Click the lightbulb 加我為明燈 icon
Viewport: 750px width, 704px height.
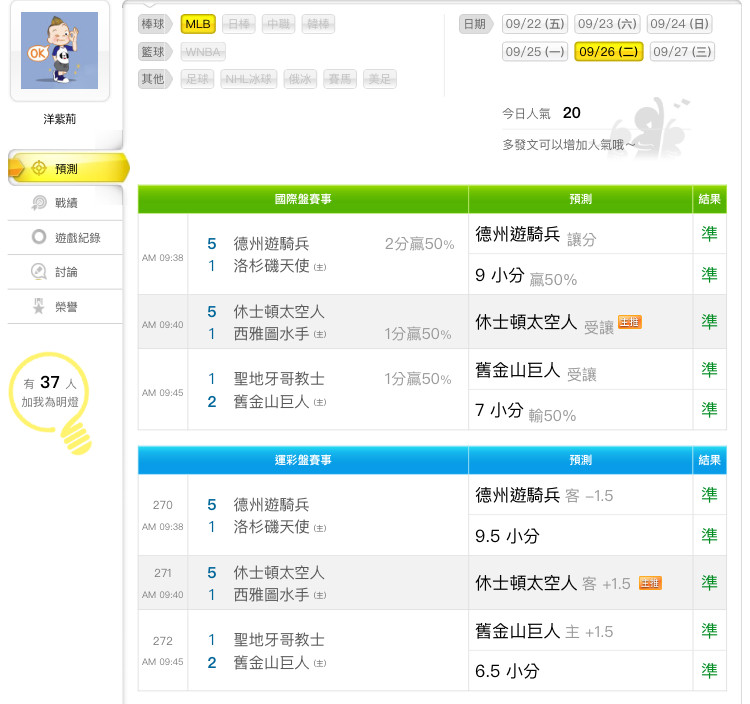(50, 403)
